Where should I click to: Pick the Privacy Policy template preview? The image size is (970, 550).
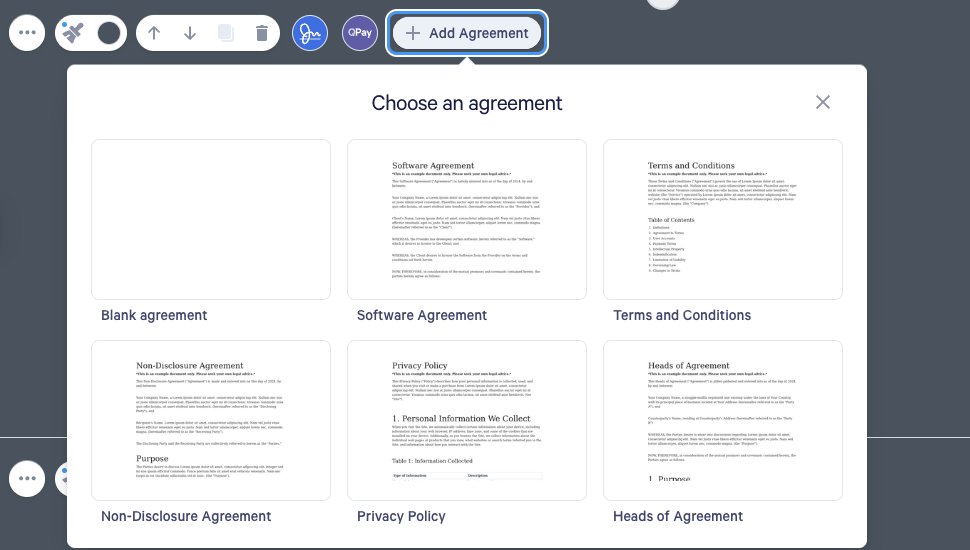pos(467,420)
